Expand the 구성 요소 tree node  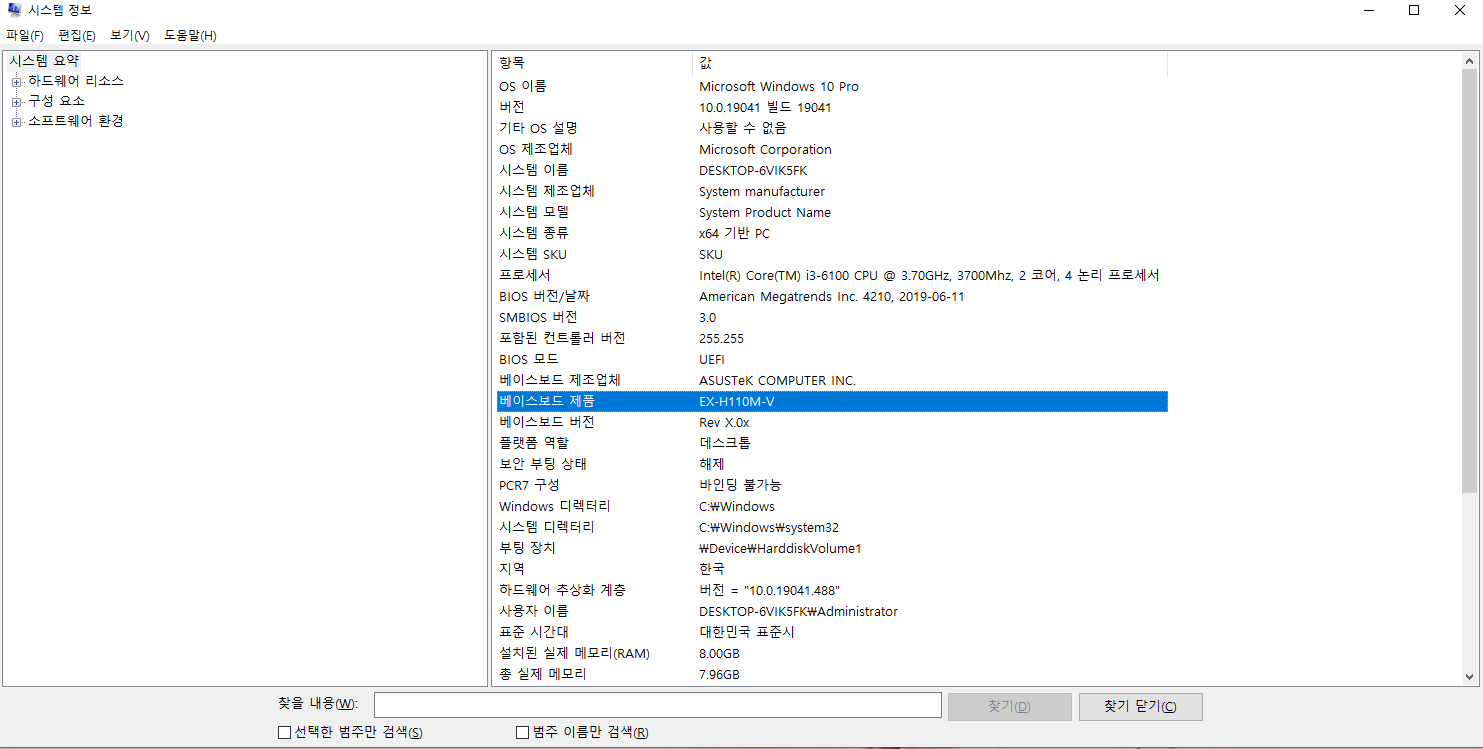[x=15, y=101]
